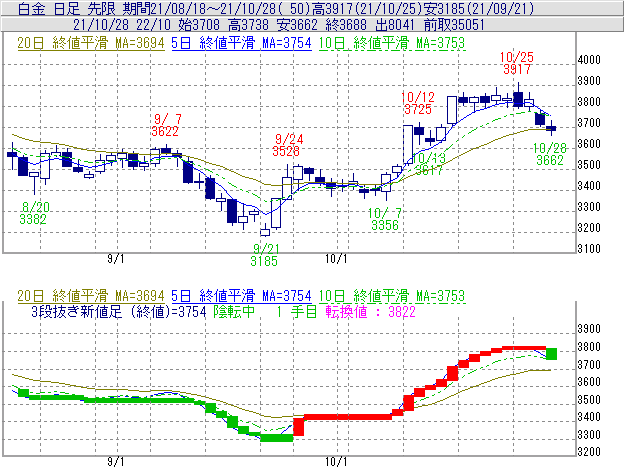
Task: Click the 9/24 3528 high label
Action: pyautogui.click(x=288, y=145)
